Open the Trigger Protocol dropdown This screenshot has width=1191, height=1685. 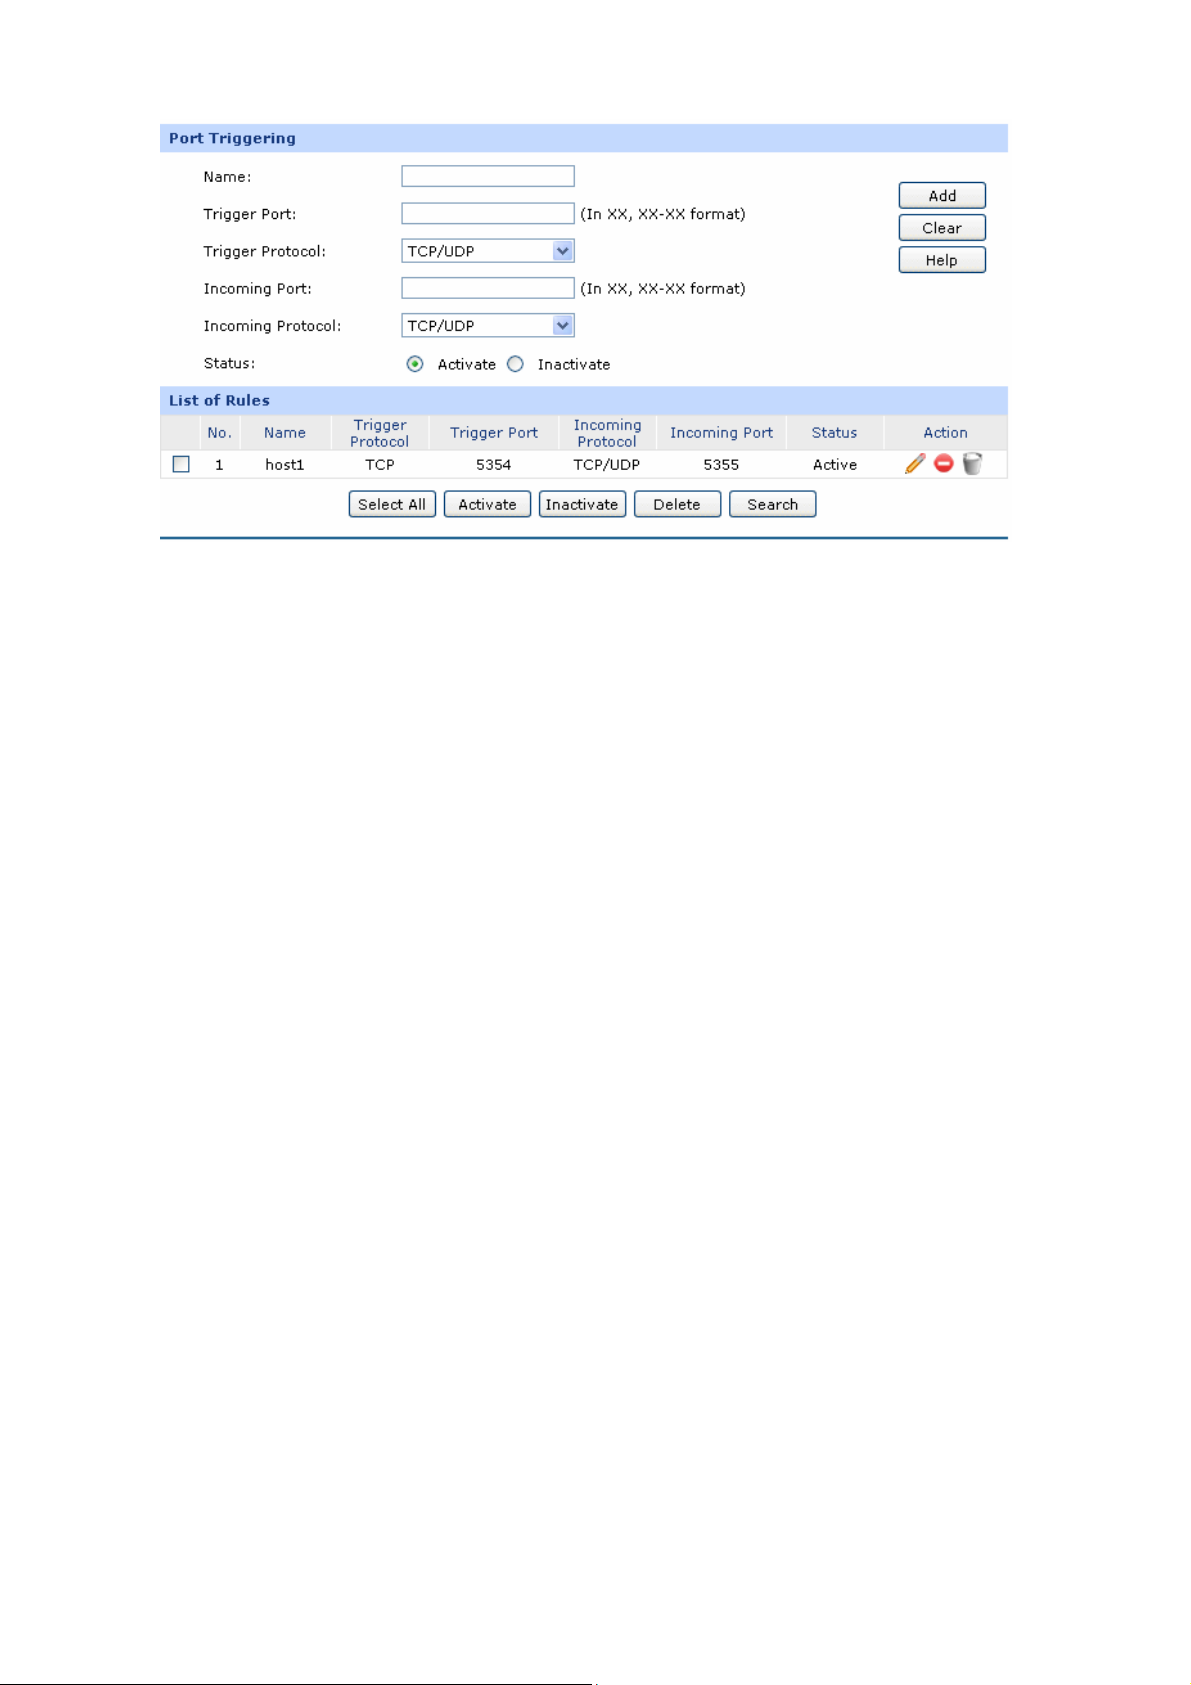click(x=487, y=251)
